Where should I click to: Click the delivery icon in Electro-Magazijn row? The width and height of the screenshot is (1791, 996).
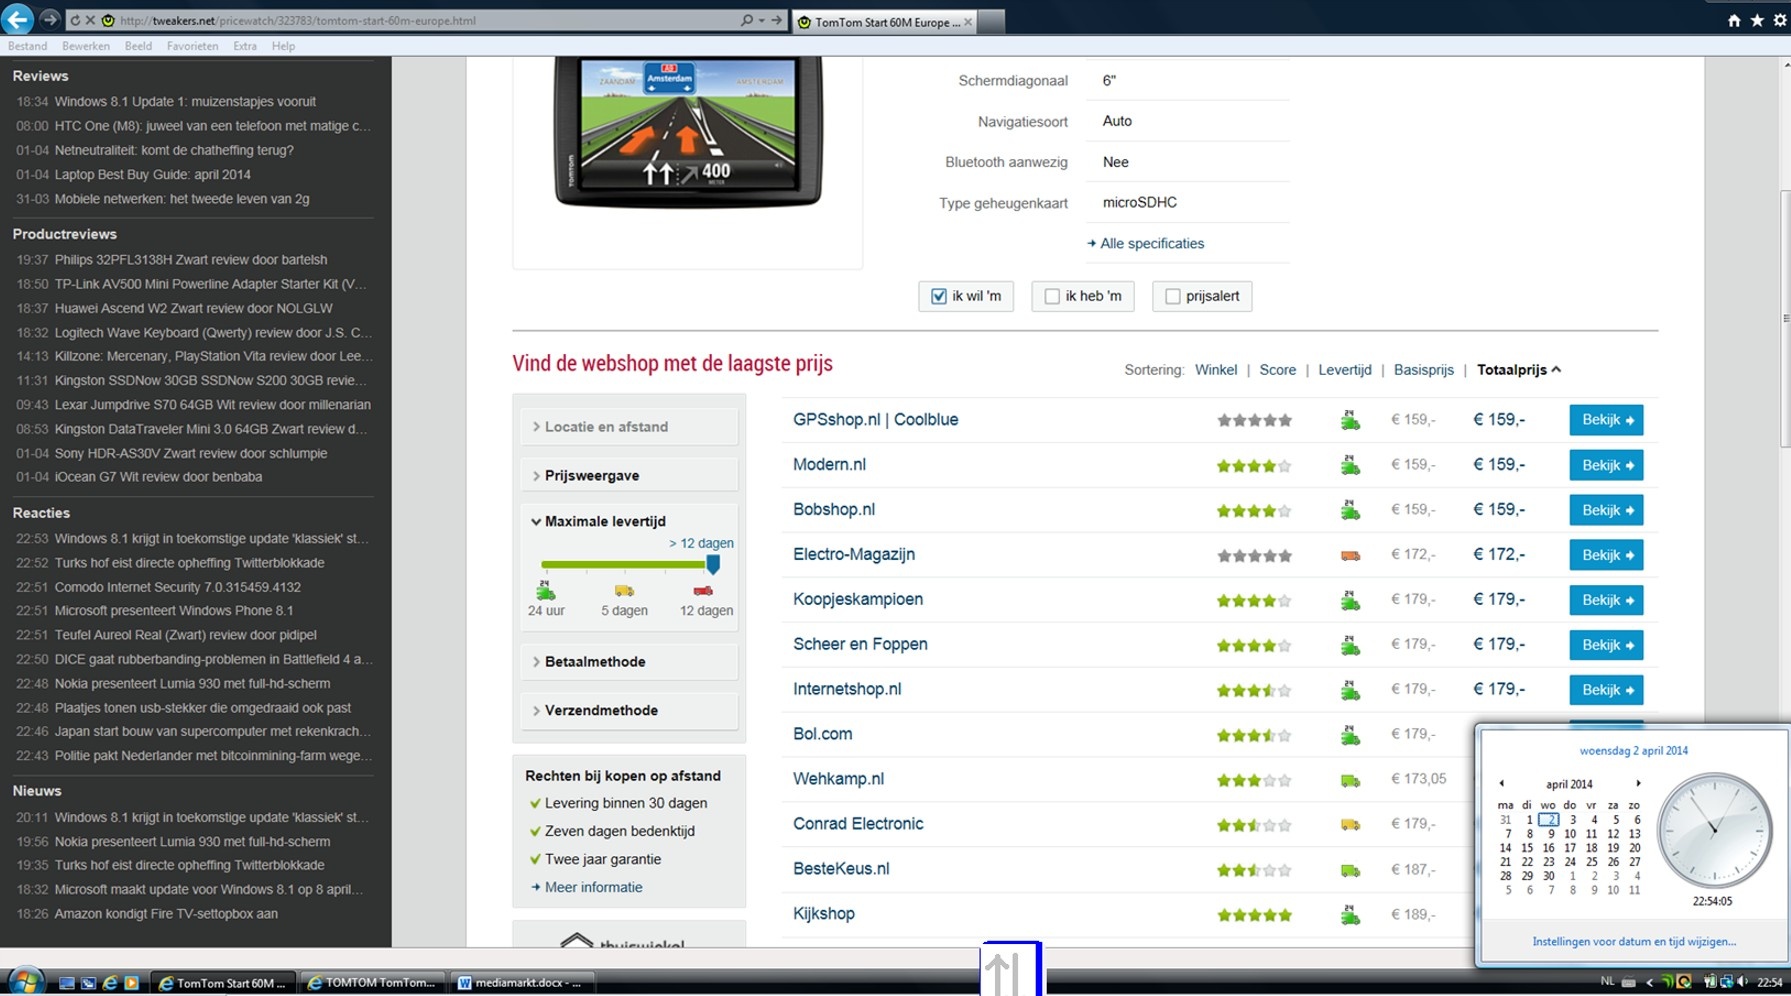[1350, 555]
